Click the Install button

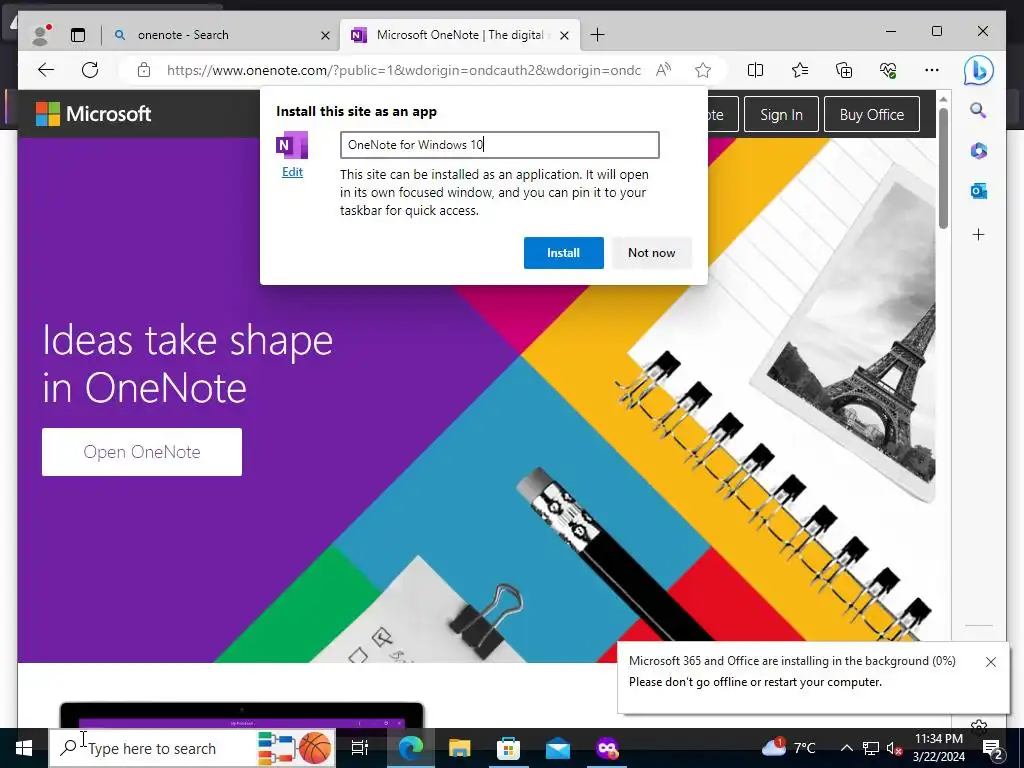pos(564,253)
